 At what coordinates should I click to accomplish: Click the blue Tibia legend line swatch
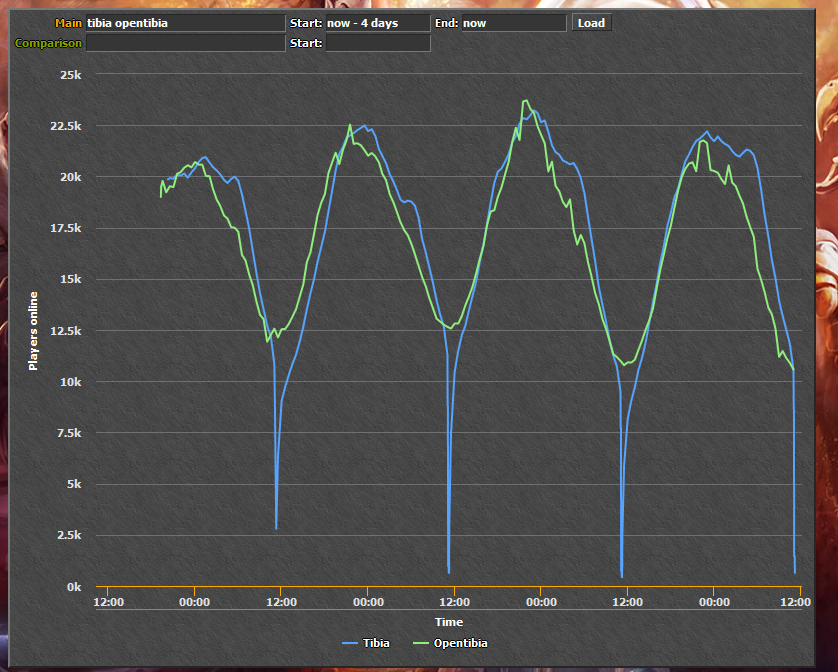(350, 643)
